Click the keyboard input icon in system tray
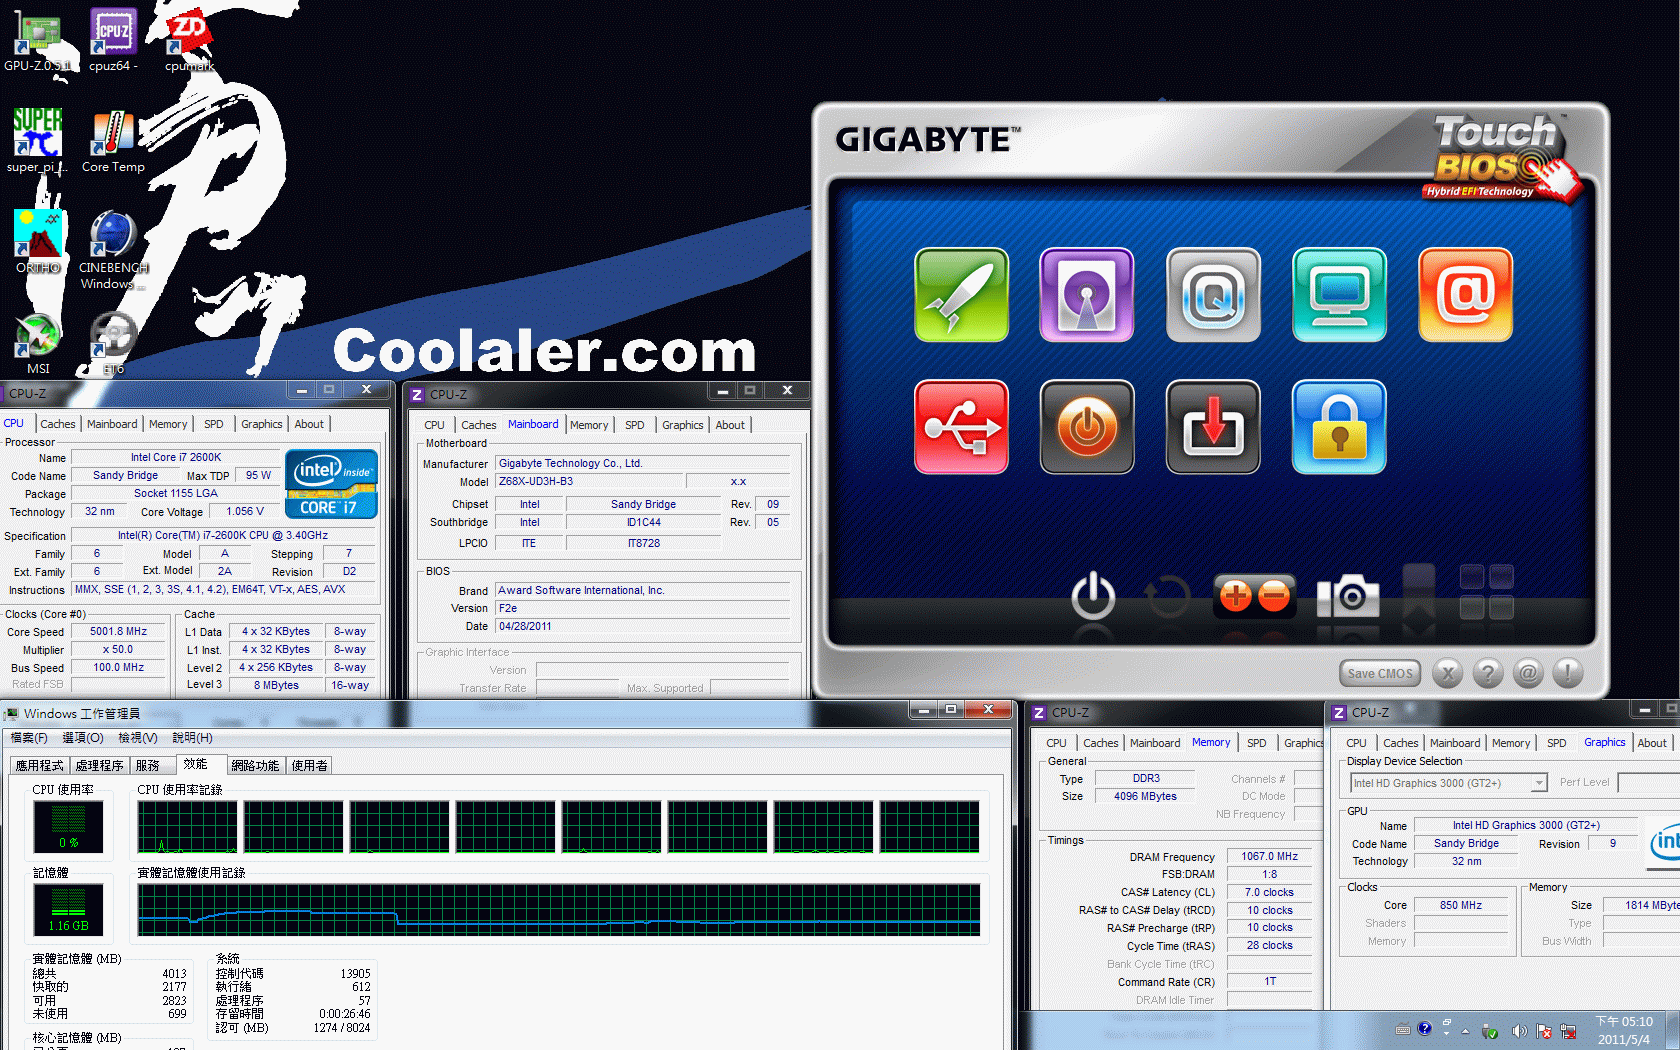Image resolution: width=1680 pixels, height=1050 pixels. tap(1402, 1029)
